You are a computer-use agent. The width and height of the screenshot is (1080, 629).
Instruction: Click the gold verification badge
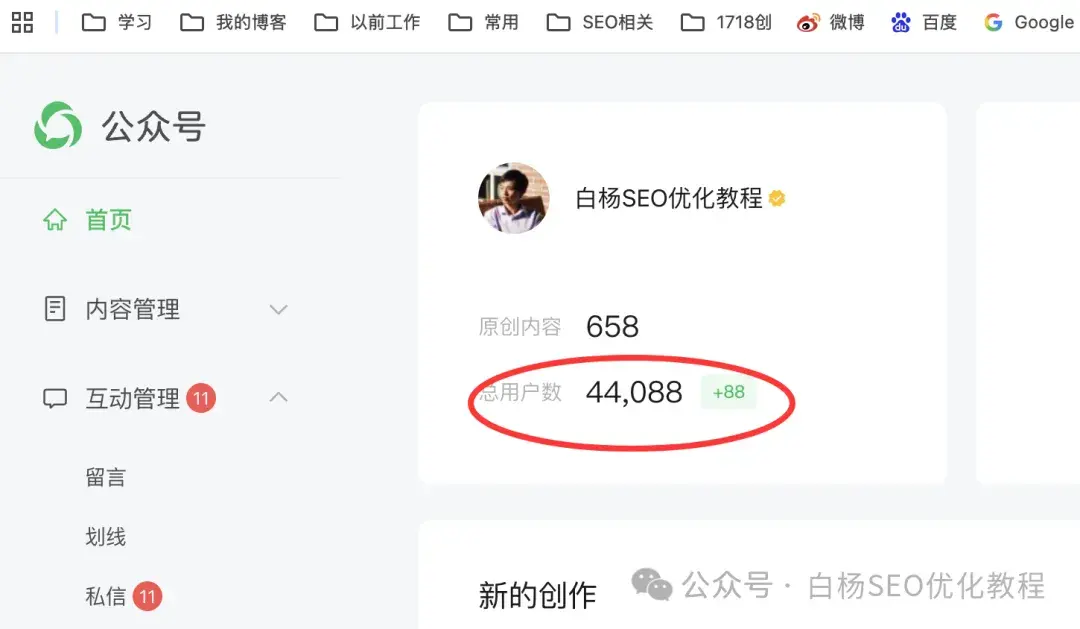tap(777, 198)
